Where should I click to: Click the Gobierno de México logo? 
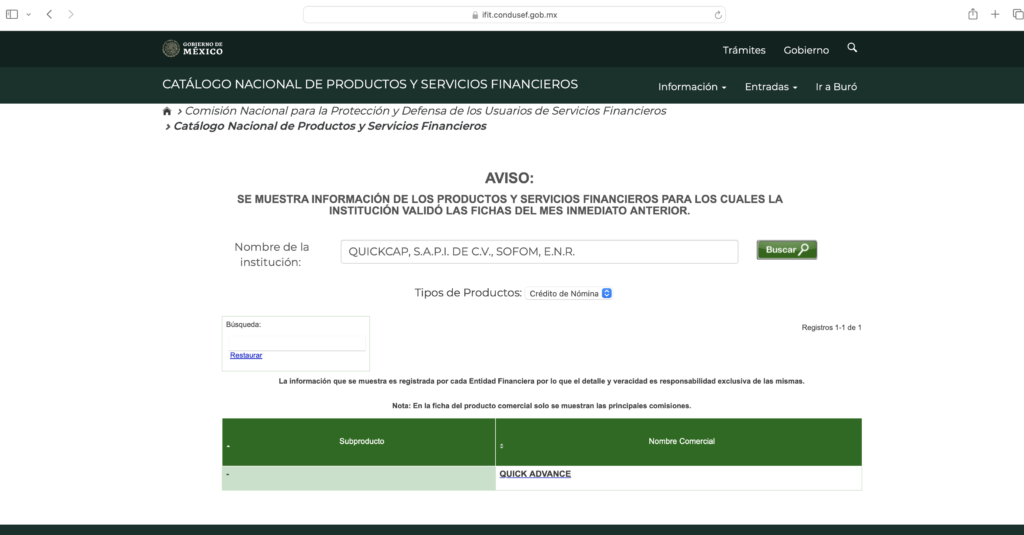click(x=192, y=49)
